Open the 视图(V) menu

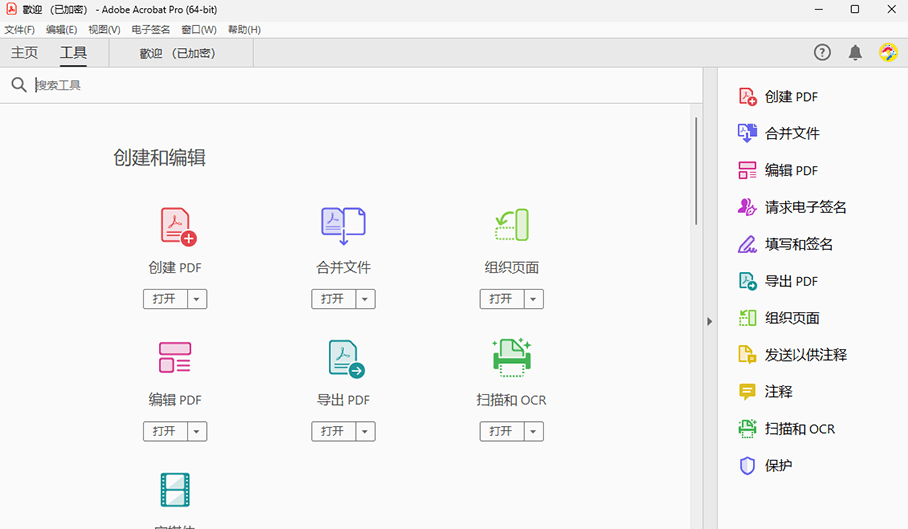click(104, 30)
